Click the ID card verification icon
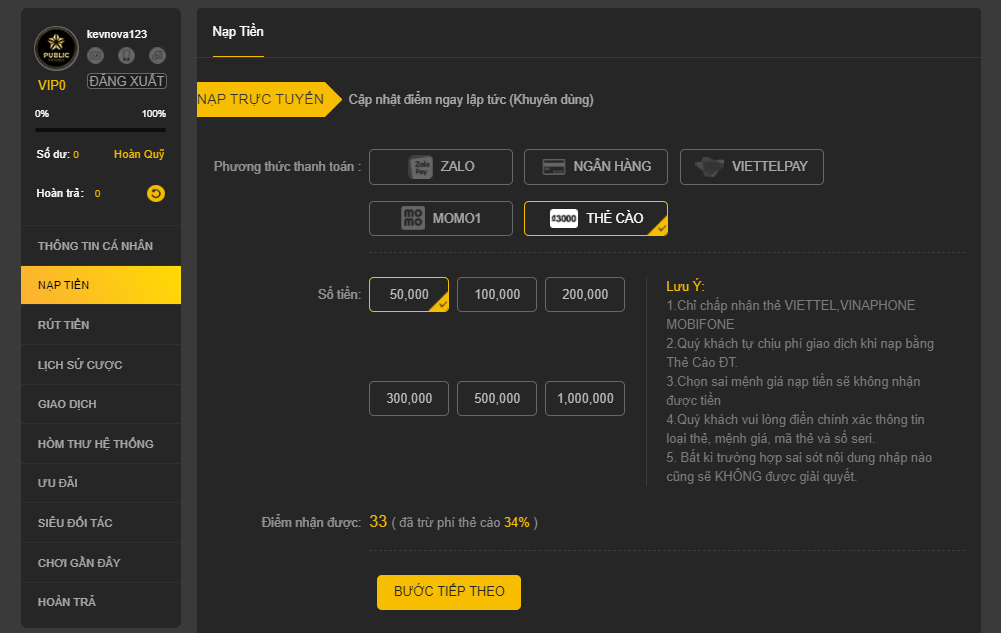This screenshot has height=633, width=1001. [96, 56]
